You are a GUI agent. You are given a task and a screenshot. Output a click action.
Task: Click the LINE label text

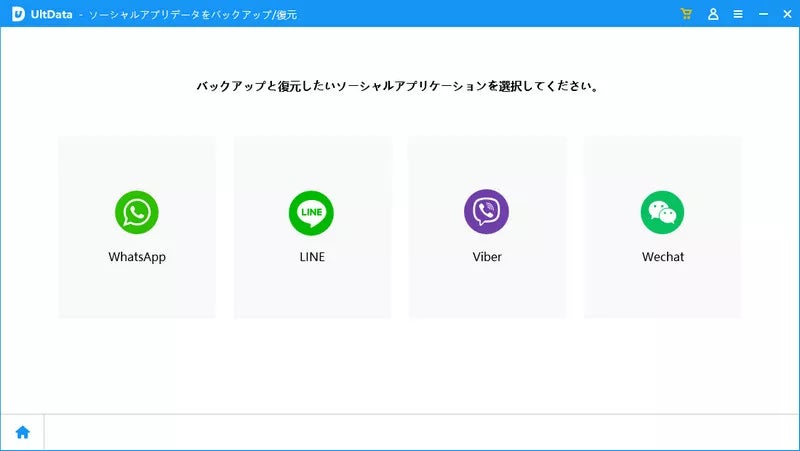point(312,257)
